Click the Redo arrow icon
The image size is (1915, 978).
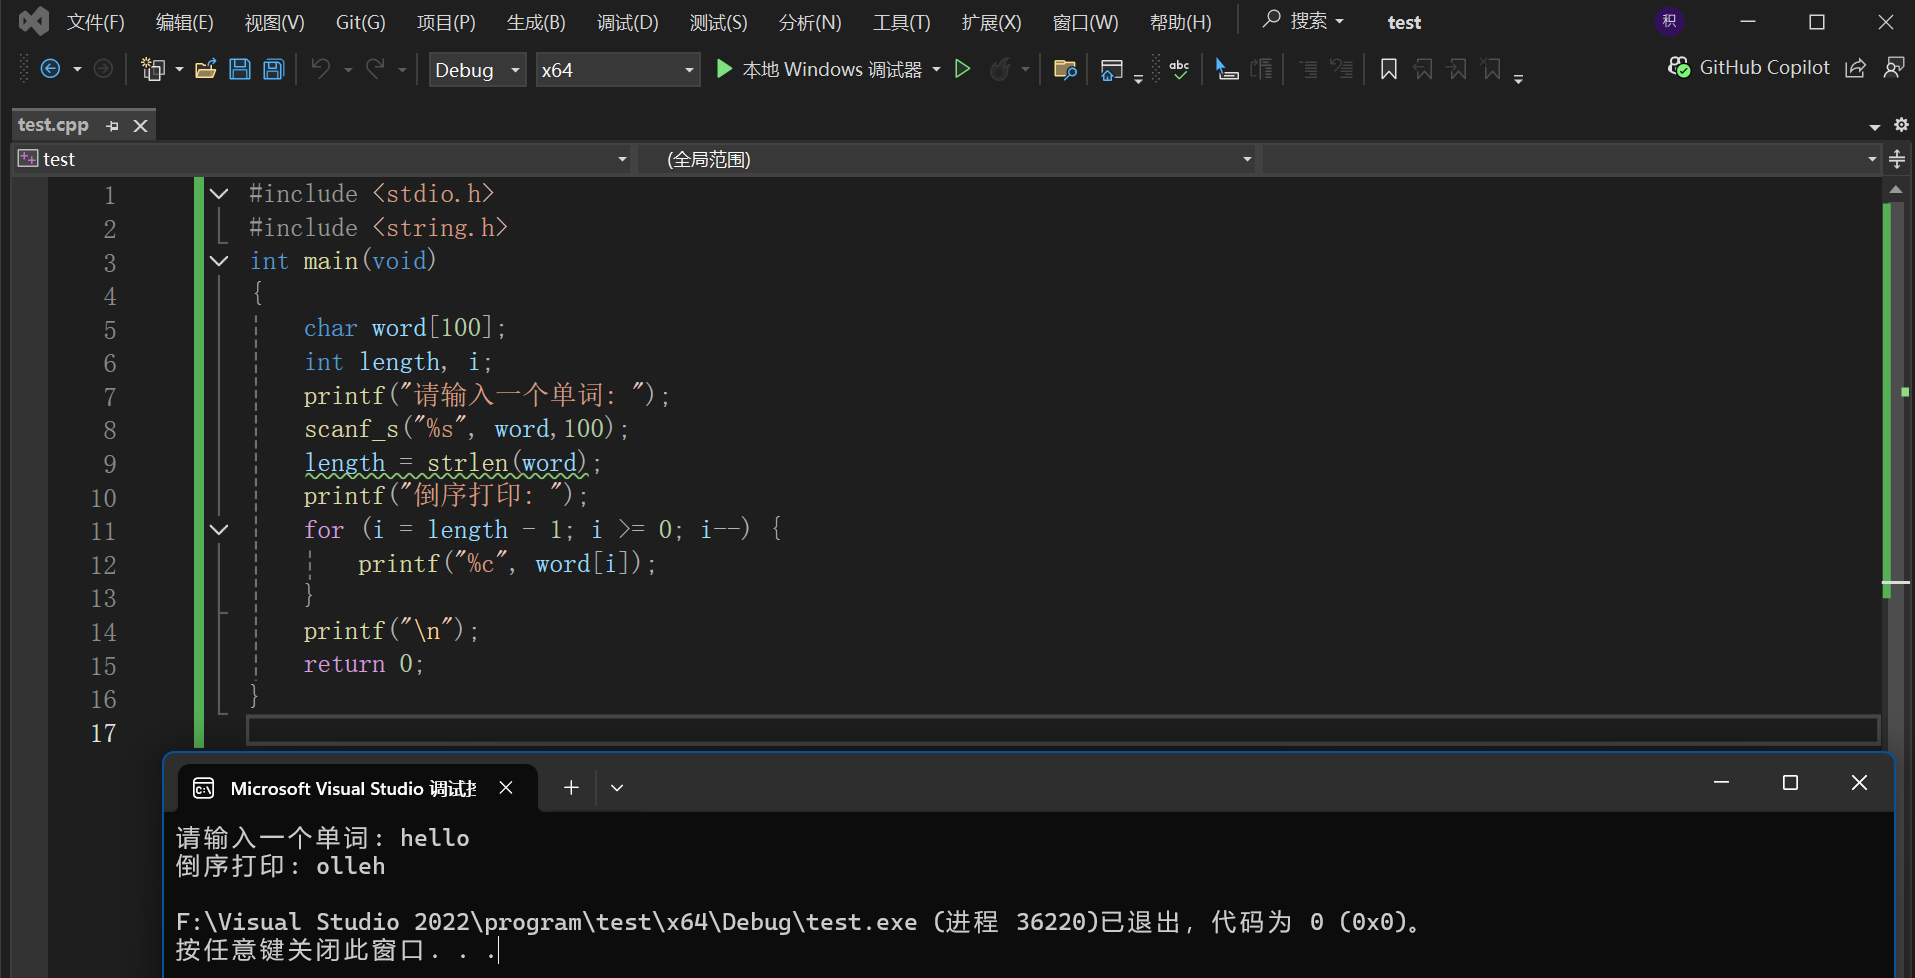(x=376, y=69)
